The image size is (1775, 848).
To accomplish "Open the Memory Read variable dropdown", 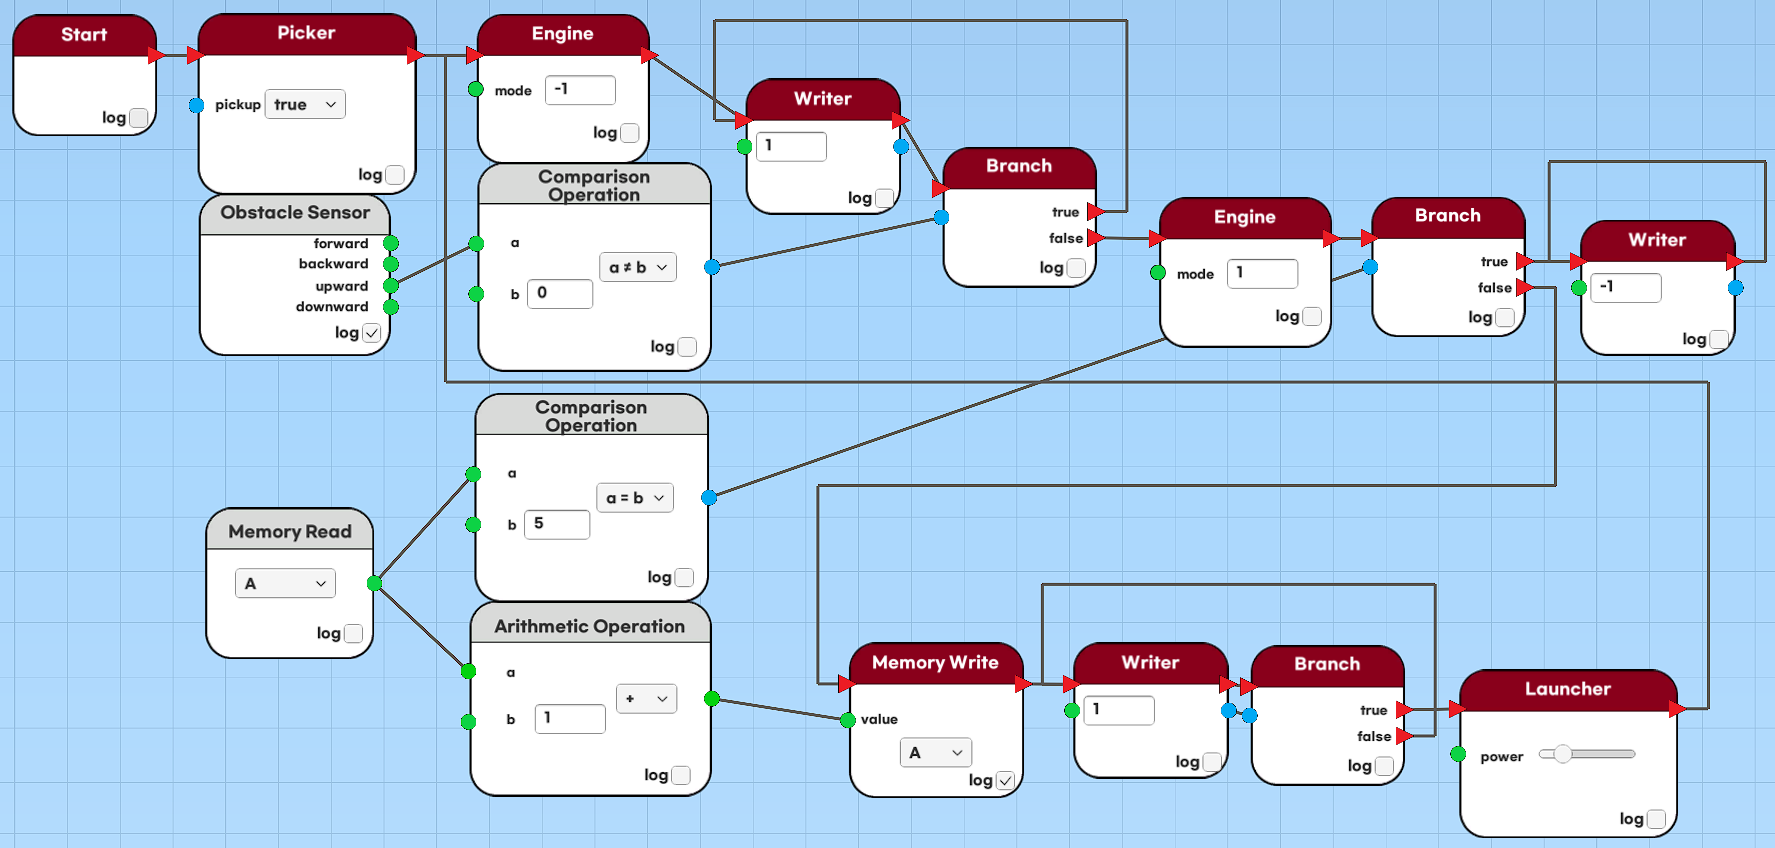I will (x=285, y=583).
